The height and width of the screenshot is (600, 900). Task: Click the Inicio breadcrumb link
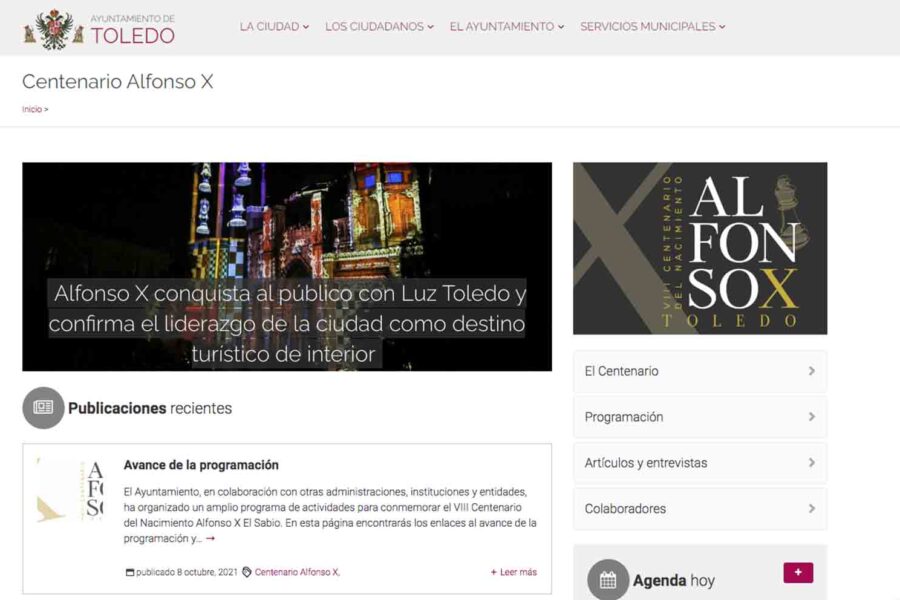tap(32, 109)
